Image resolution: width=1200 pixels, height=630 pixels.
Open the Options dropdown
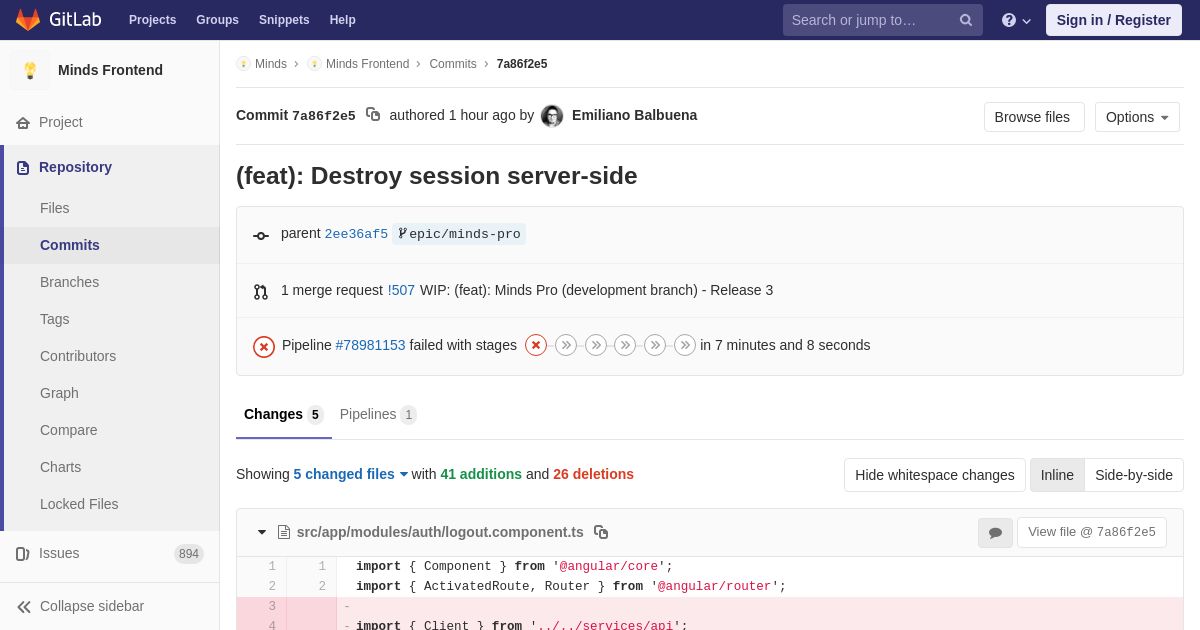(x=1137, y=117)
